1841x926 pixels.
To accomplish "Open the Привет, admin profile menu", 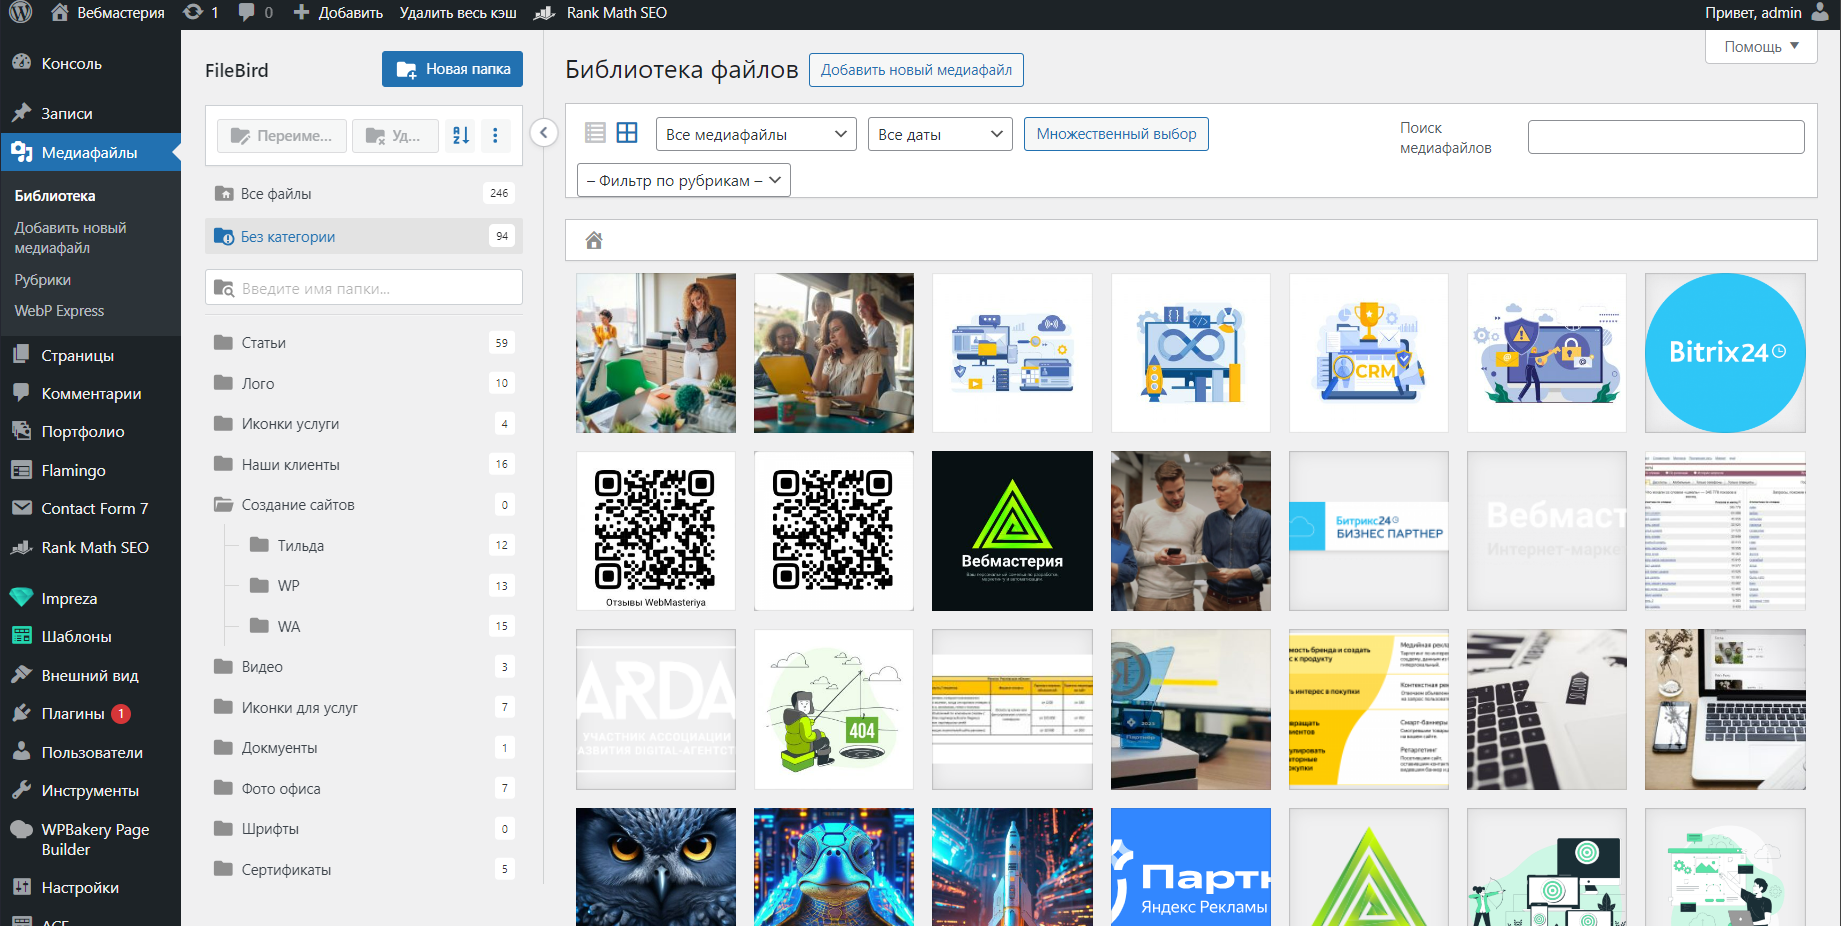I will click(1767, 13).
